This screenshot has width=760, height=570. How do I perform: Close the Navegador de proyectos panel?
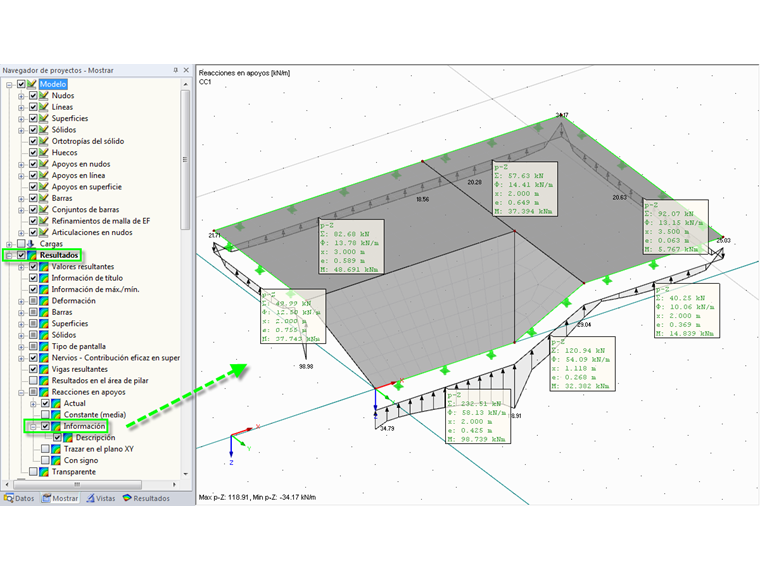coord(186,70)
